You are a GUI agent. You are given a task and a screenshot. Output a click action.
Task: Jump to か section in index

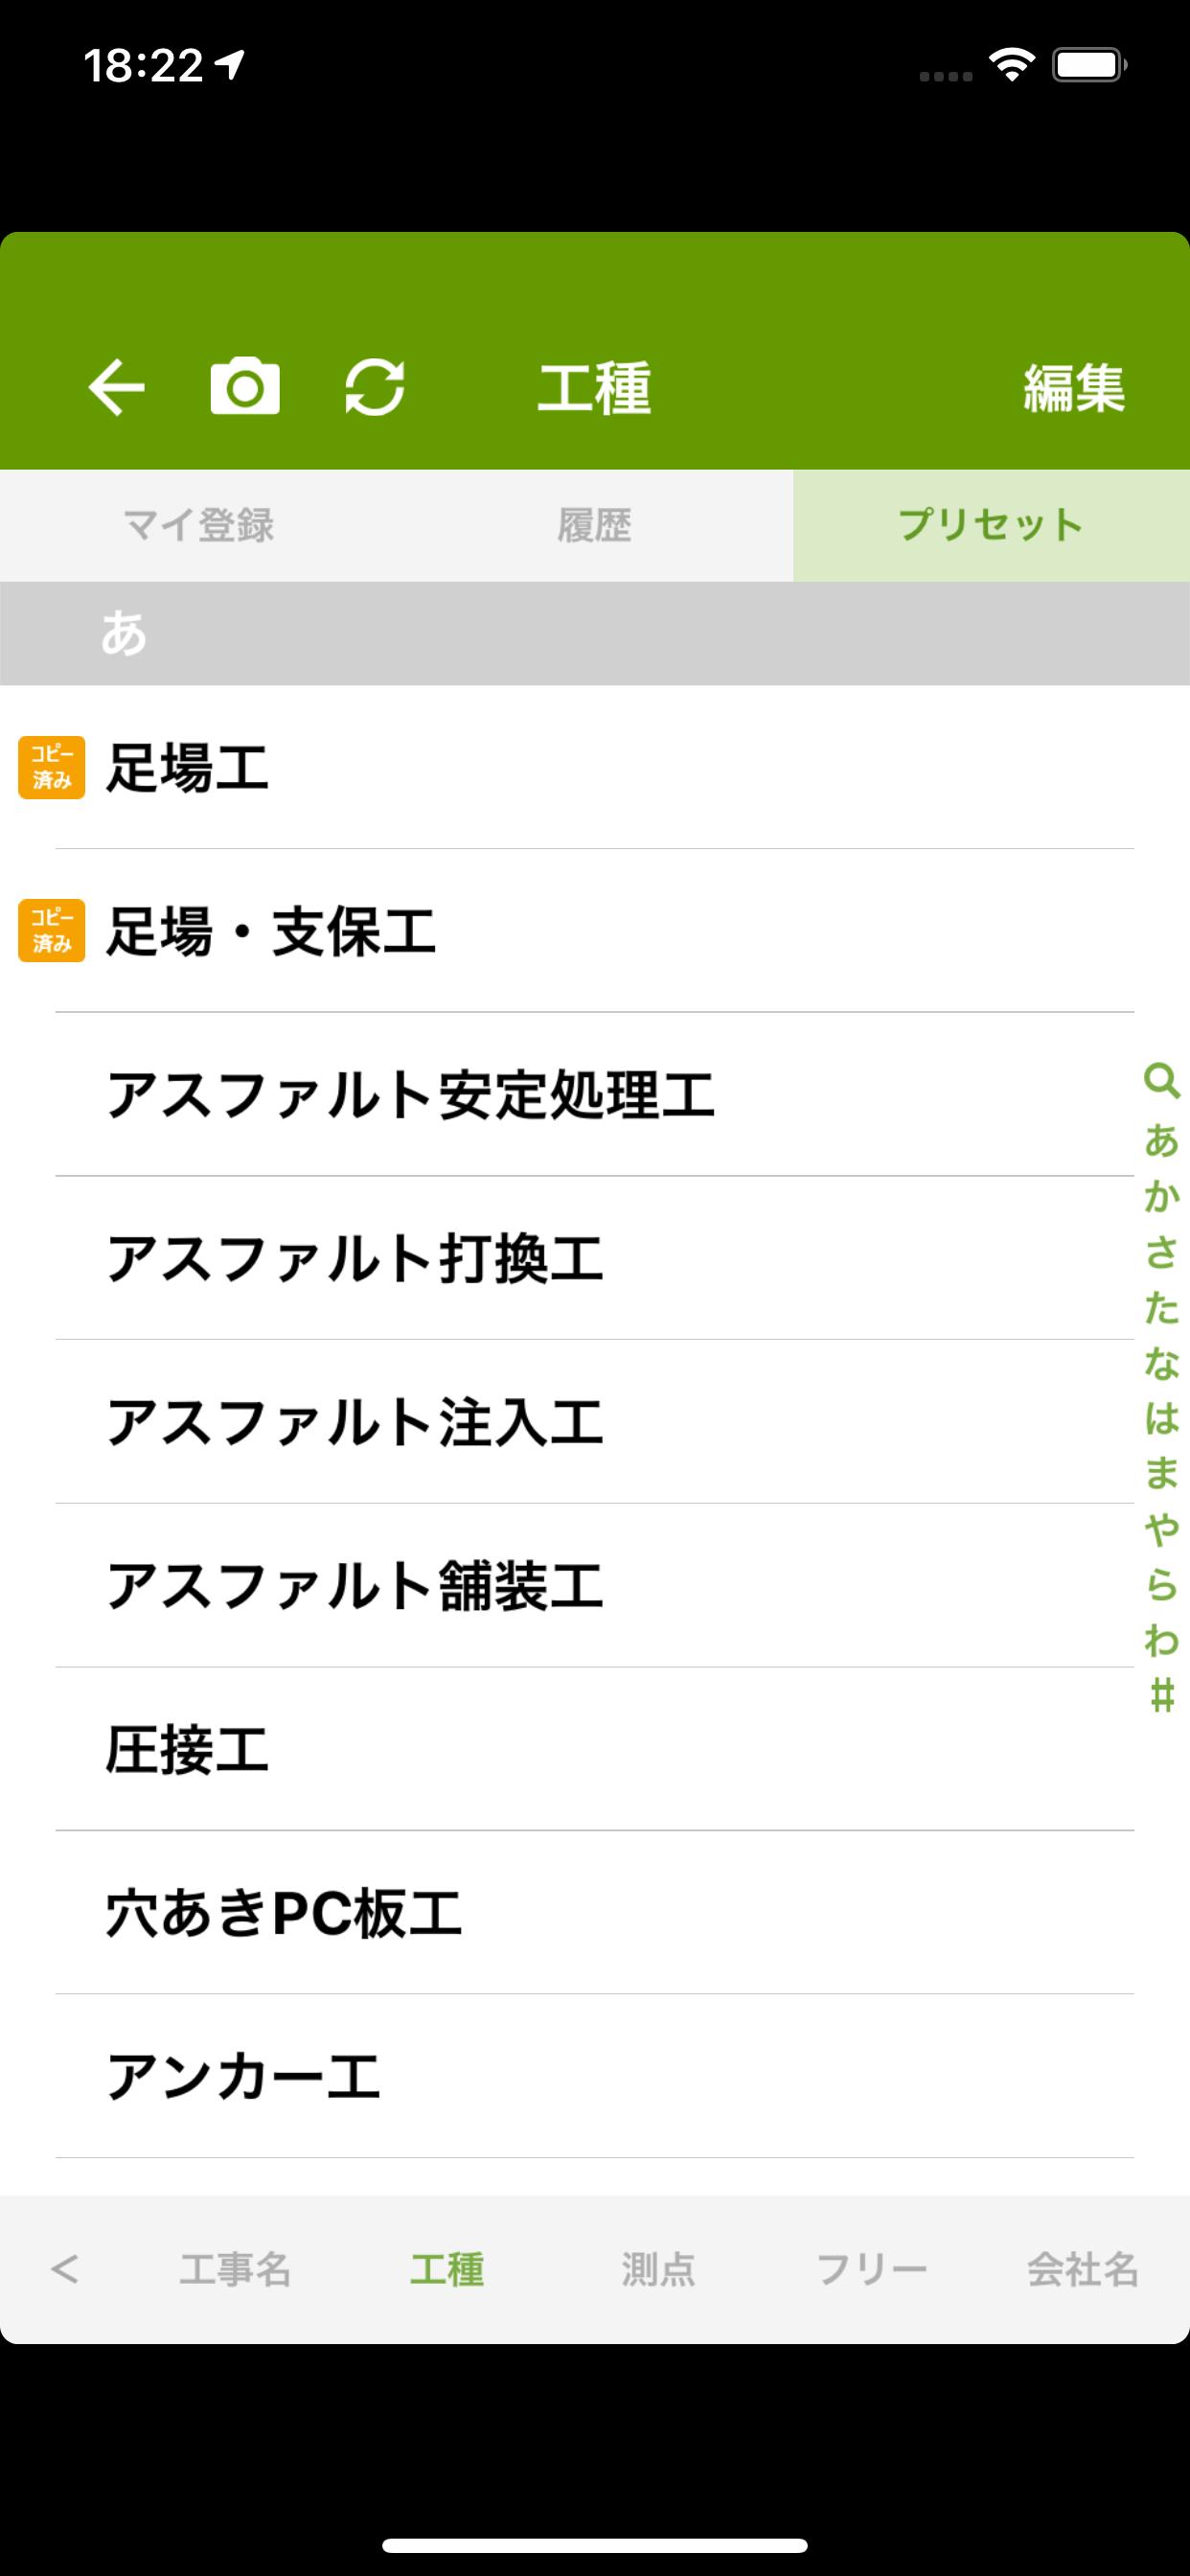1161,1196
